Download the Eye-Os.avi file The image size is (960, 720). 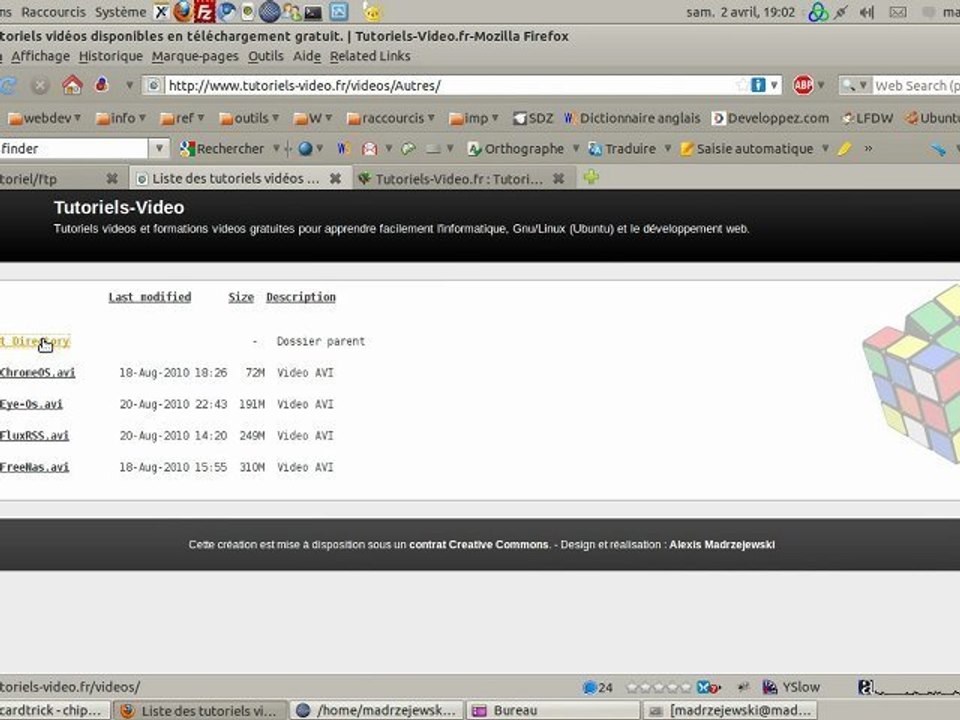click(x=31, y=404)
